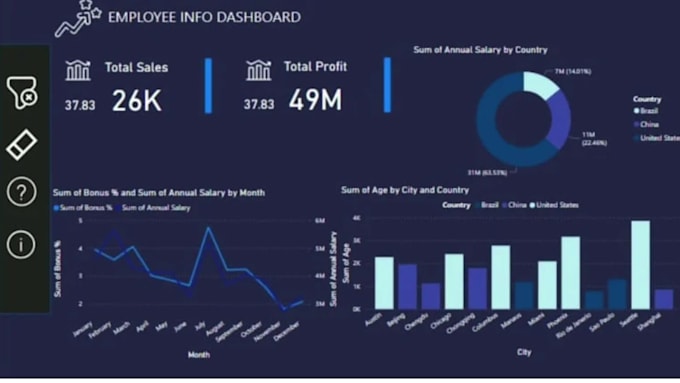Click the EMPLOYEE INFO DASHBOARD title

click(204, 17)
